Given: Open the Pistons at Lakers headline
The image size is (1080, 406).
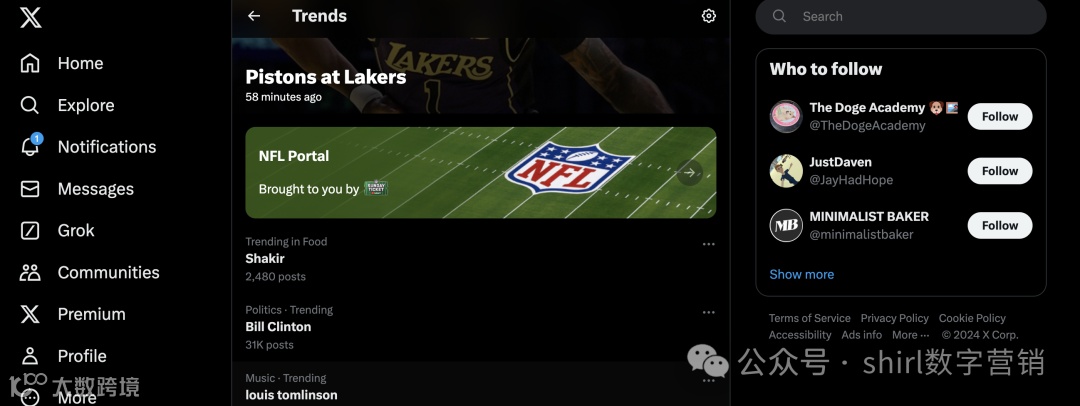Looking at the screenshot, I should pyautogui.click(x=326, y=77).
